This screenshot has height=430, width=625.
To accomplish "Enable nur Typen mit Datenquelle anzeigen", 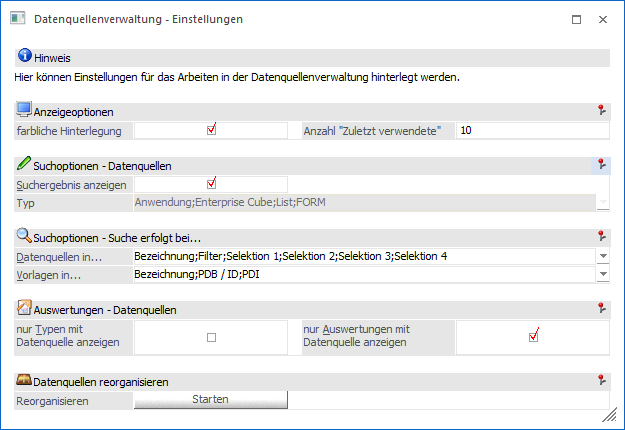I will (211, 338).
